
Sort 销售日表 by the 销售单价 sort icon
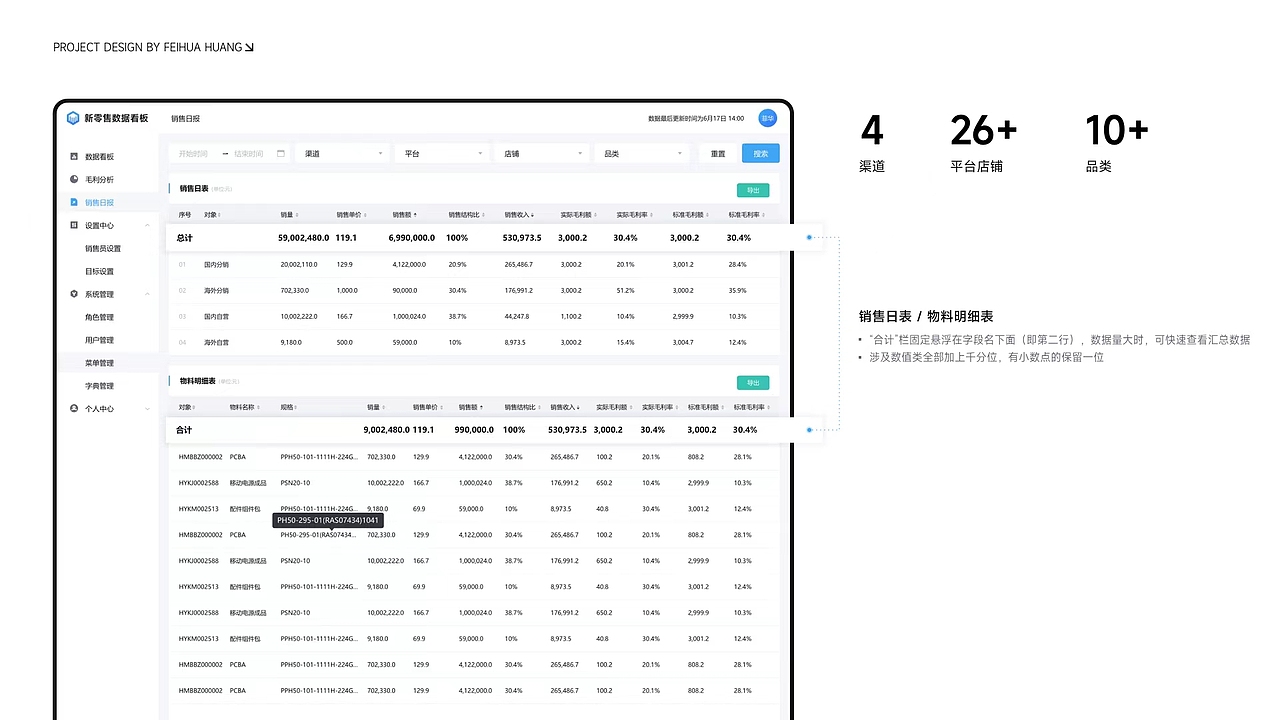tap(363, 215)
